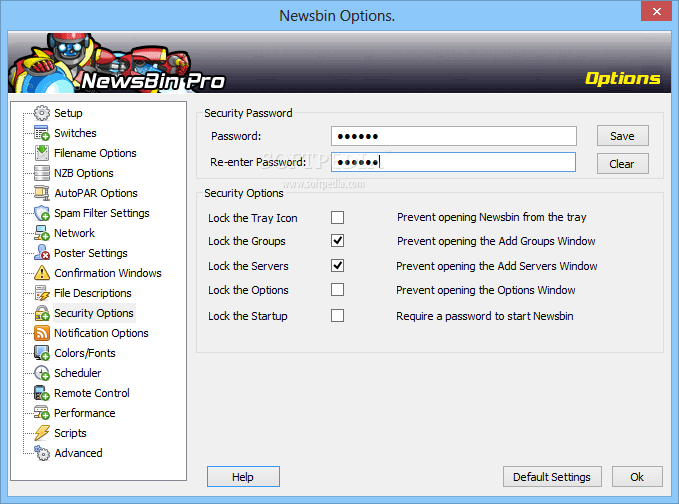Open File Descriptions page

[92, 293]
